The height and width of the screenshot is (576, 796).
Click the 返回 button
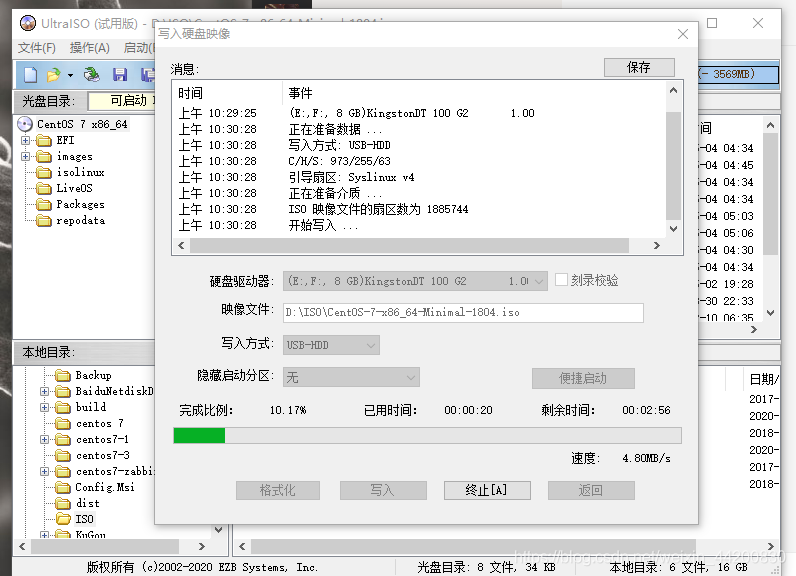(x=591, y=491)
